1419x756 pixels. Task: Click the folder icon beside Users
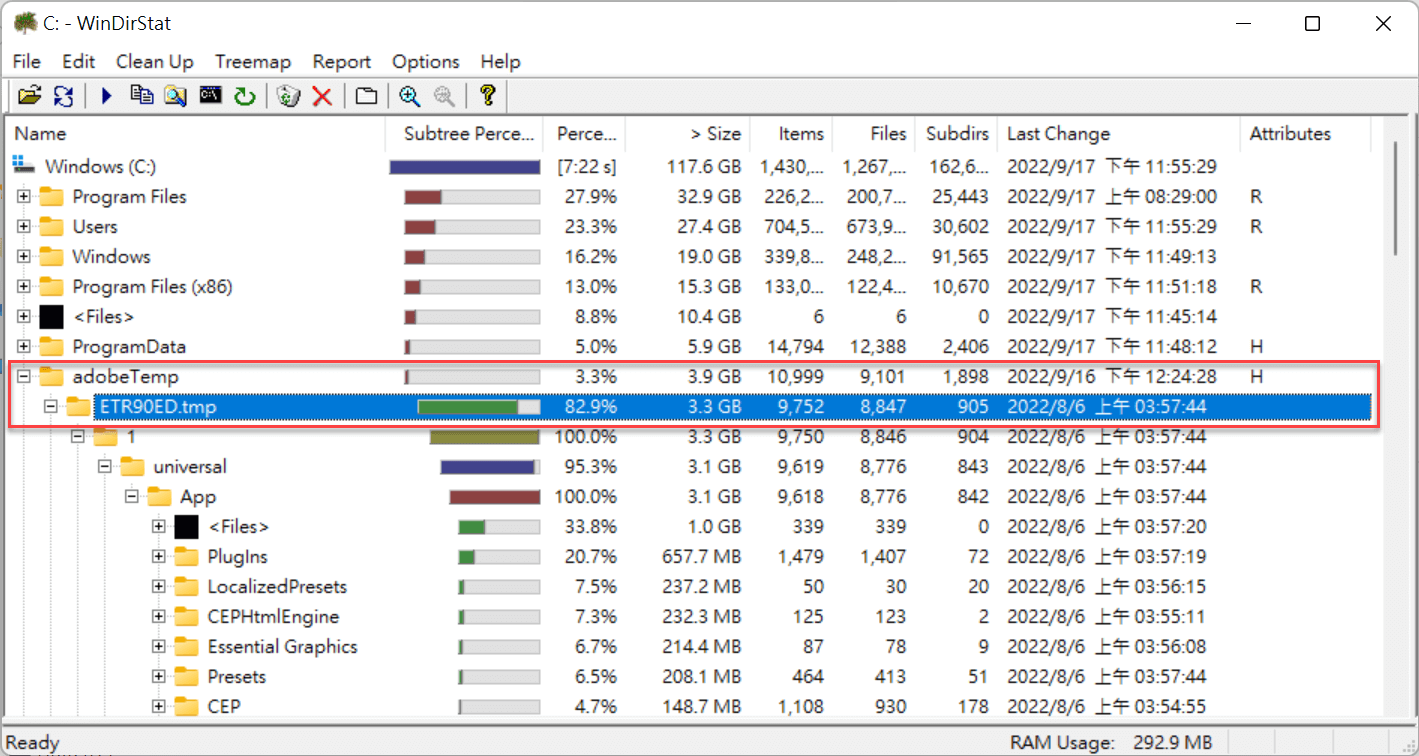click(52, 227)
